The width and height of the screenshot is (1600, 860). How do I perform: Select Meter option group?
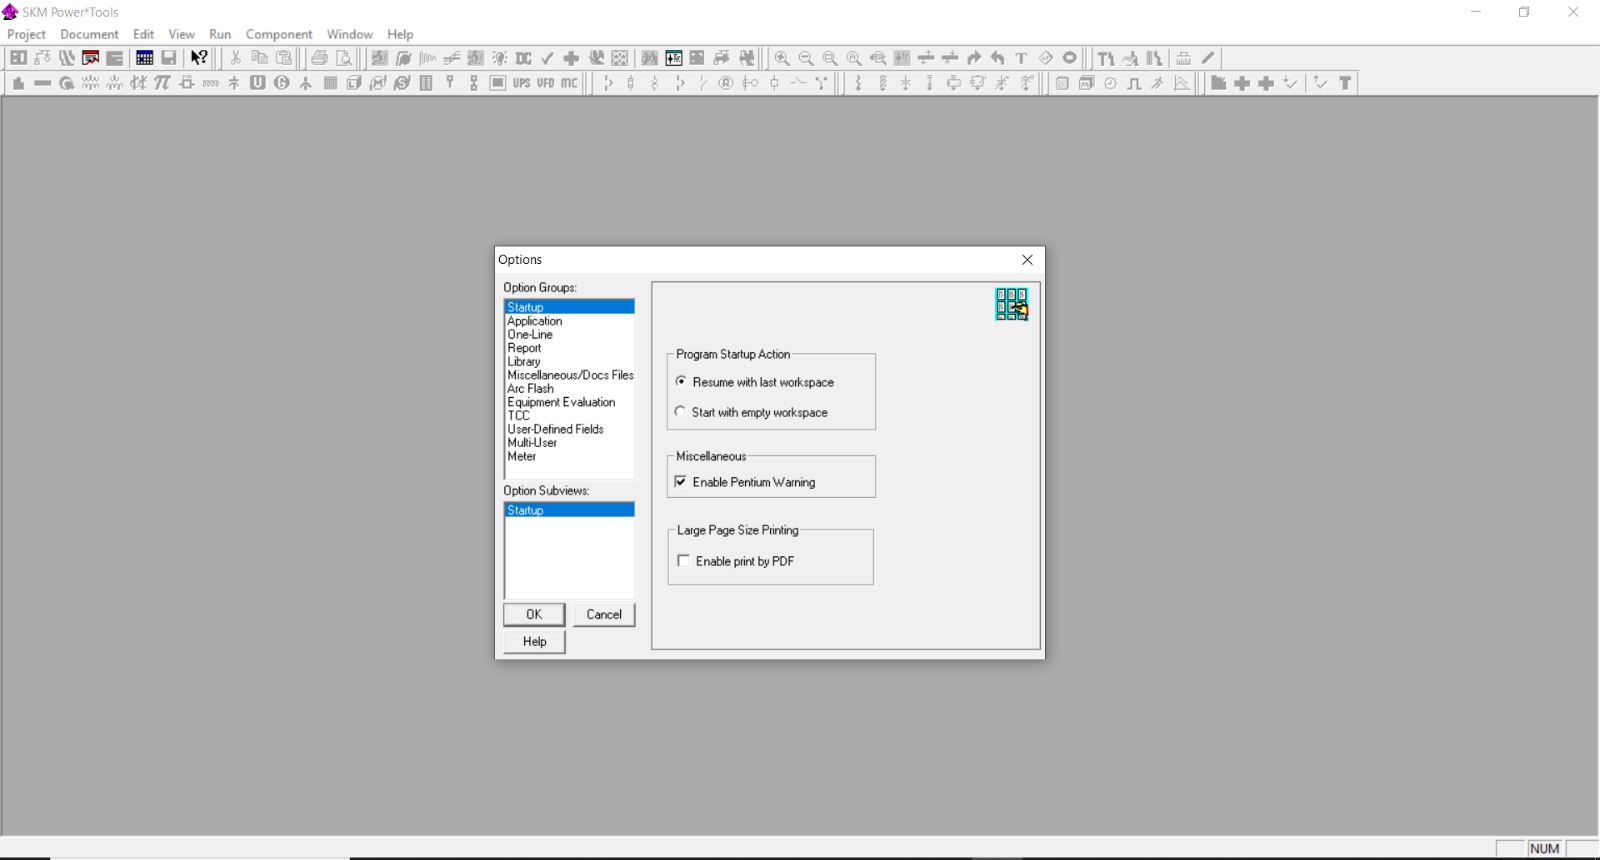(x=569, y=456)
